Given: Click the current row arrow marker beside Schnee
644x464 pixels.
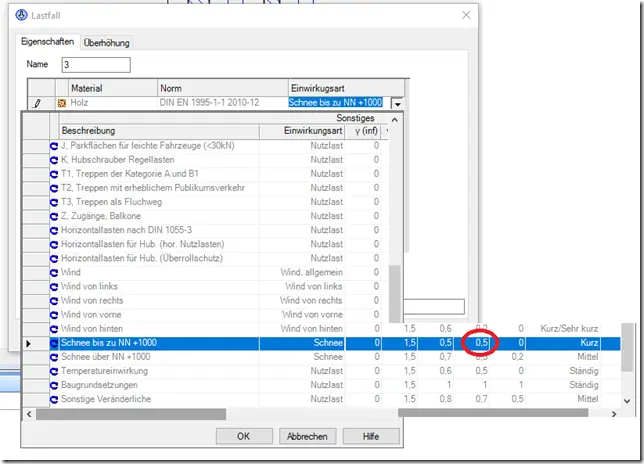Looking at the screenshot, I should (x=28, y=343).
